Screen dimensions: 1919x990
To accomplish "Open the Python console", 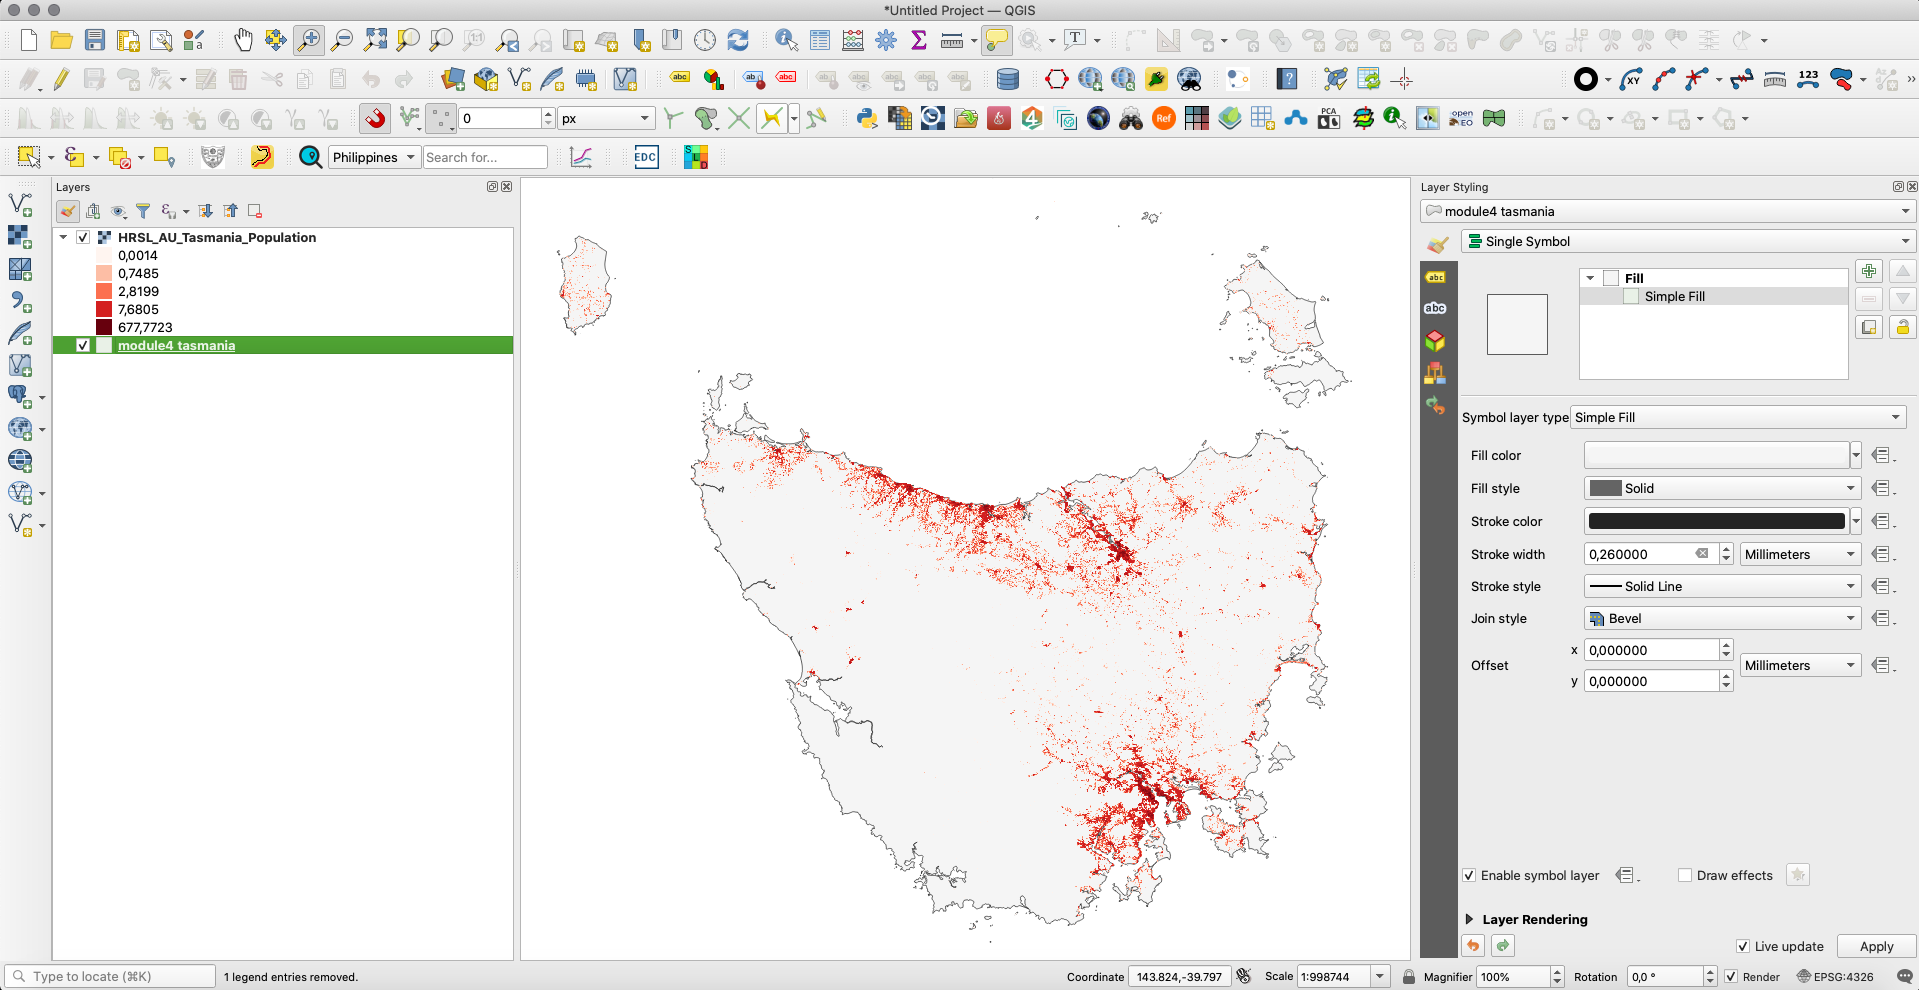I will coord(867,118).
